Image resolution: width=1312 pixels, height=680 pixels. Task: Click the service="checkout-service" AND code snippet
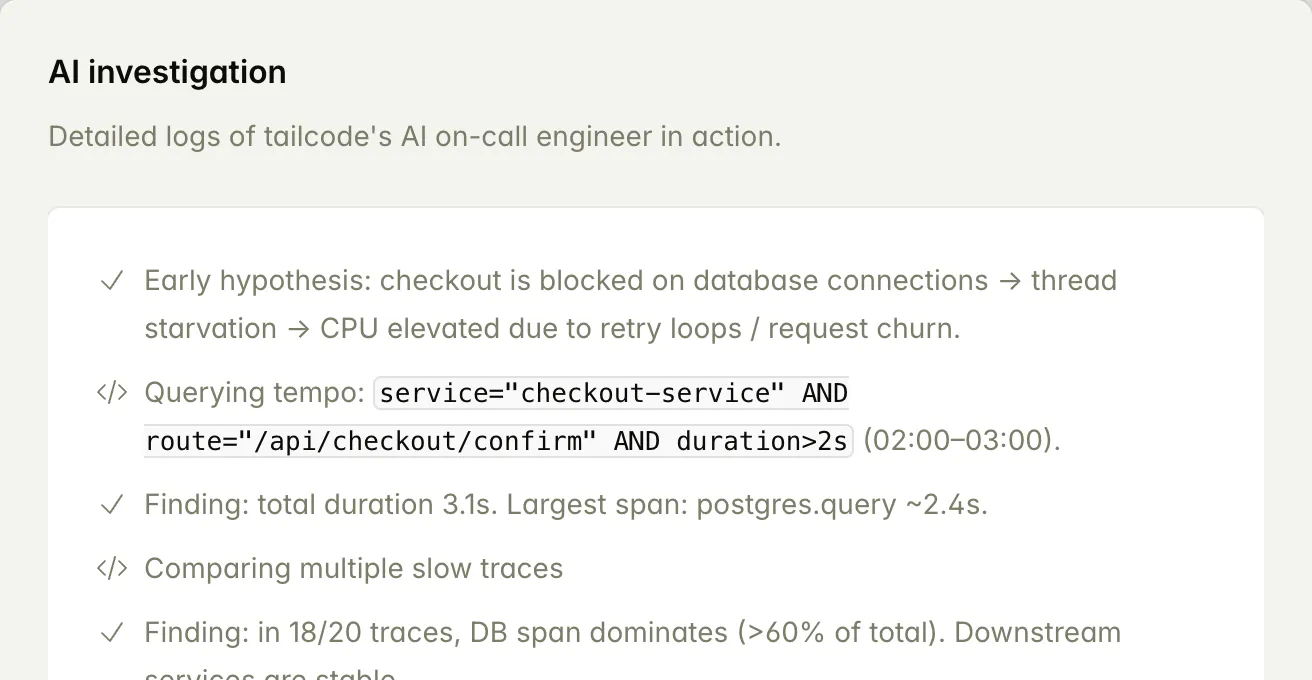613,393
